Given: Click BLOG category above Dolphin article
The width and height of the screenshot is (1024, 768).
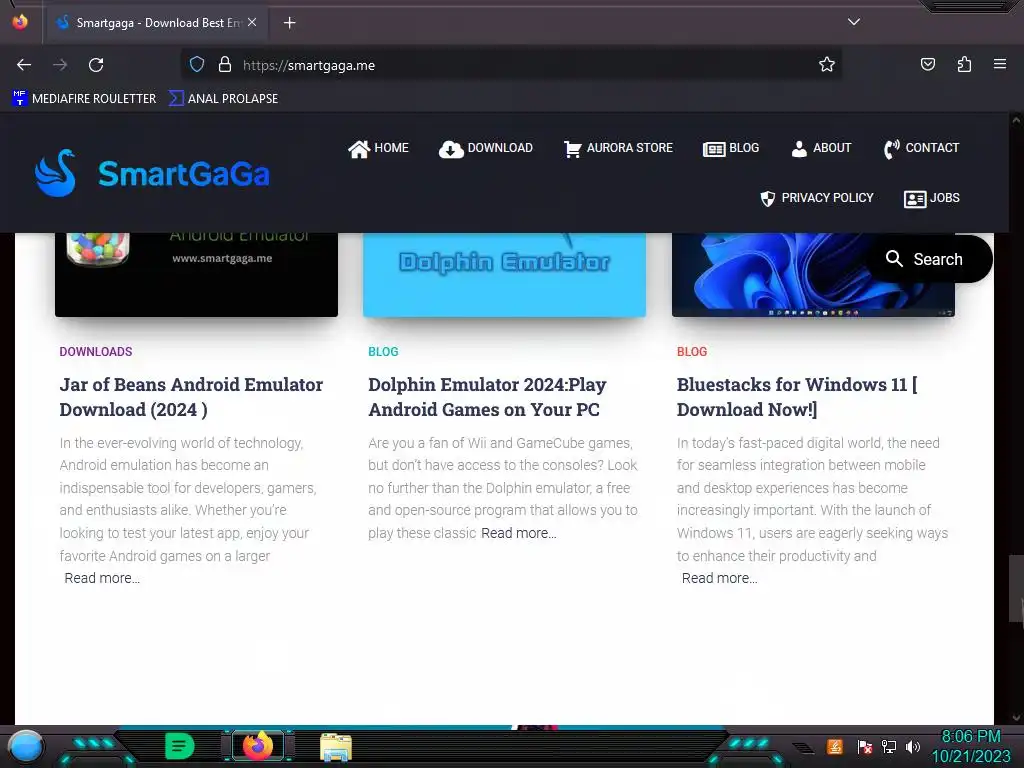Looking at the screenshot, I should (x=383, y=351).
